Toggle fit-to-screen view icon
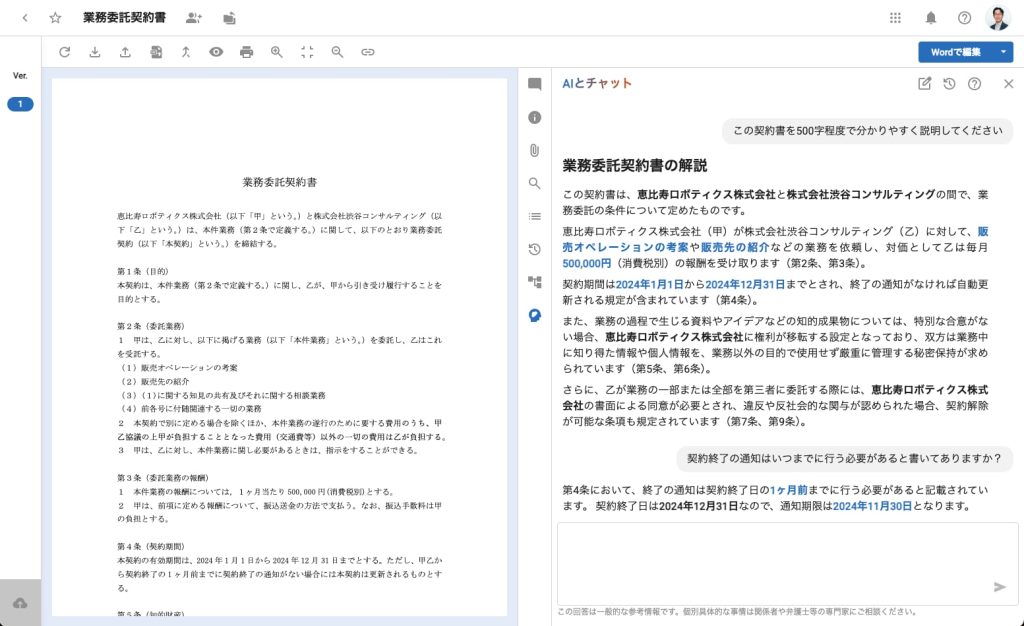This screenshot has width=1024, height=626. coord(307,52)
